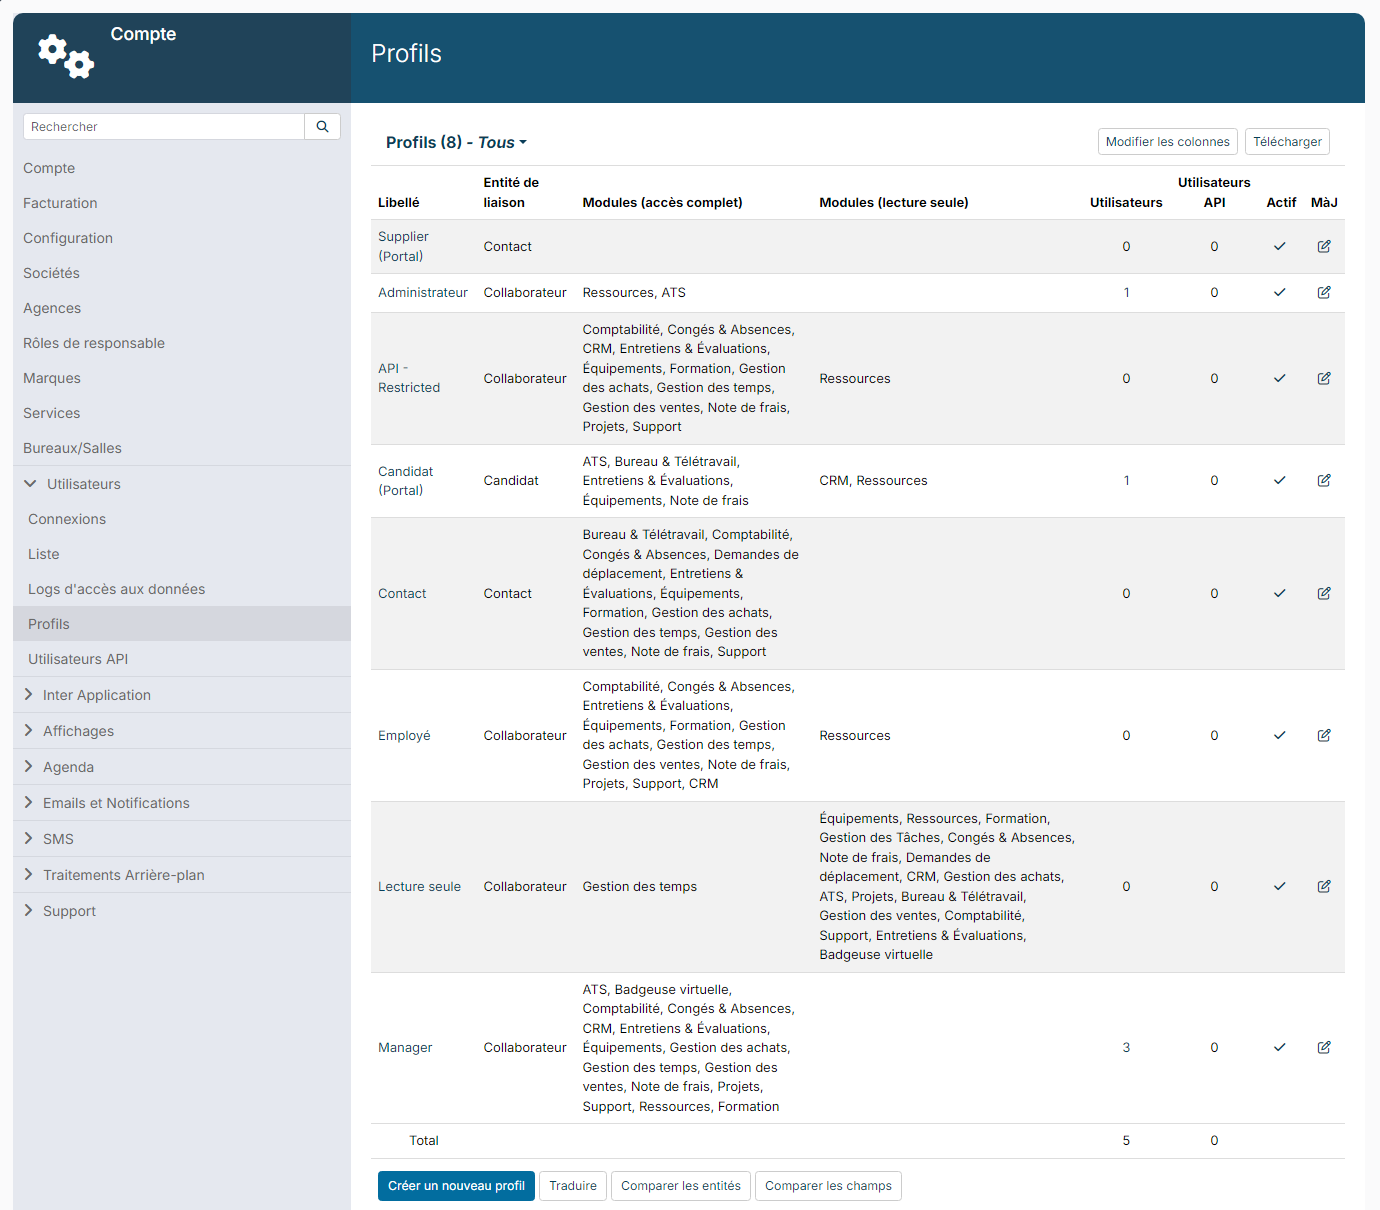Screen dimensions: 1380x1210
Task: Click edit icon in Manager row
Action: (x=1324, y=1047)
